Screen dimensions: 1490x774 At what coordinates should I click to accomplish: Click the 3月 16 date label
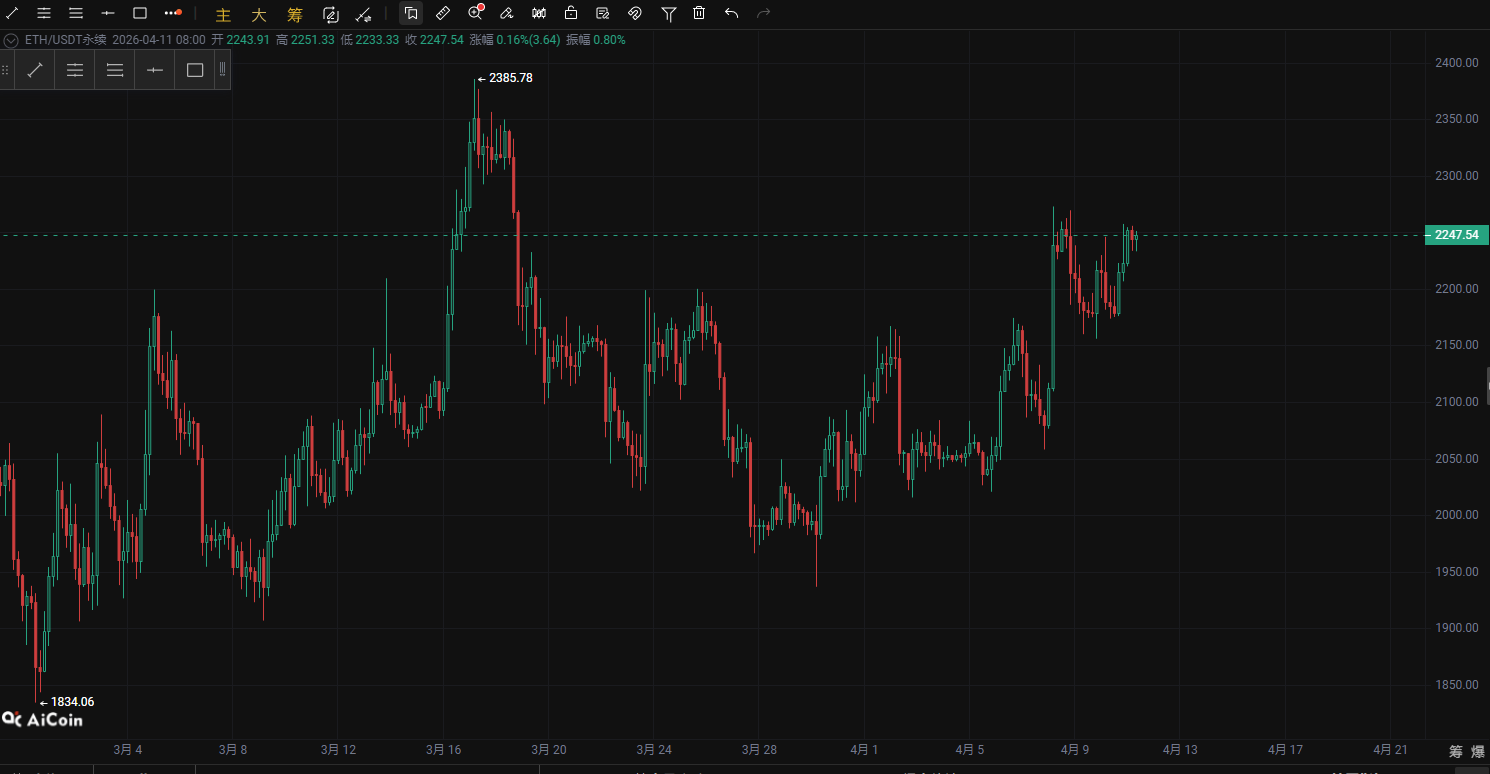click(x=443, y=750)
